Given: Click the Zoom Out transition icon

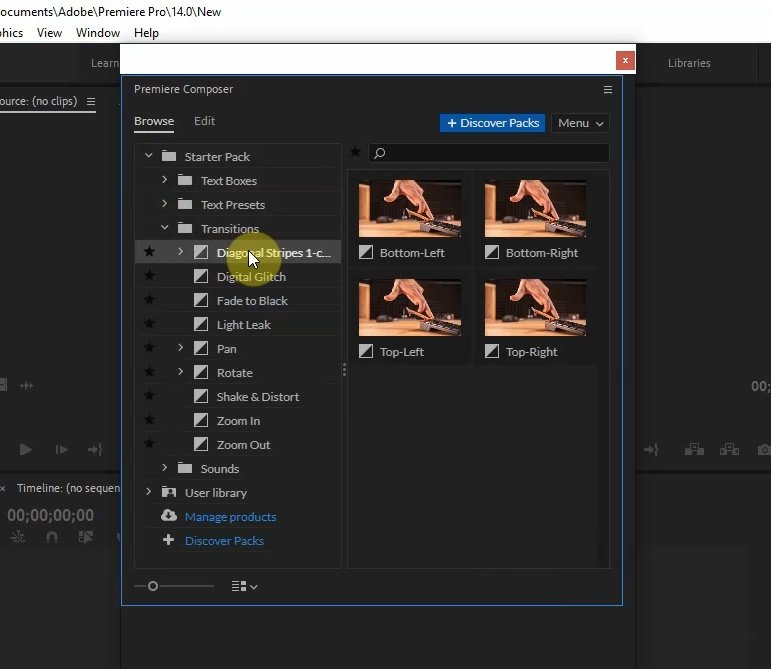Looking at the screenshot, I should [x=201, y=444].
